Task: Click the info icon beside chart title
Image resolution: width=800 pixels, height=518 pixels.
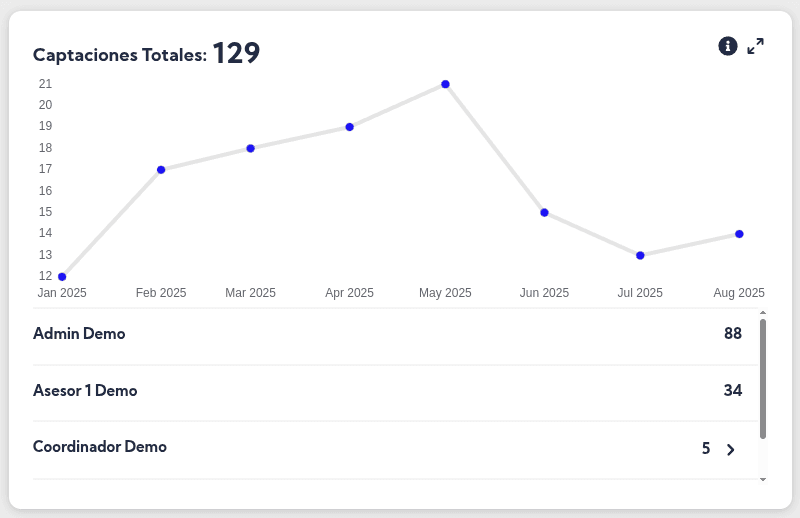Action: 728,46
